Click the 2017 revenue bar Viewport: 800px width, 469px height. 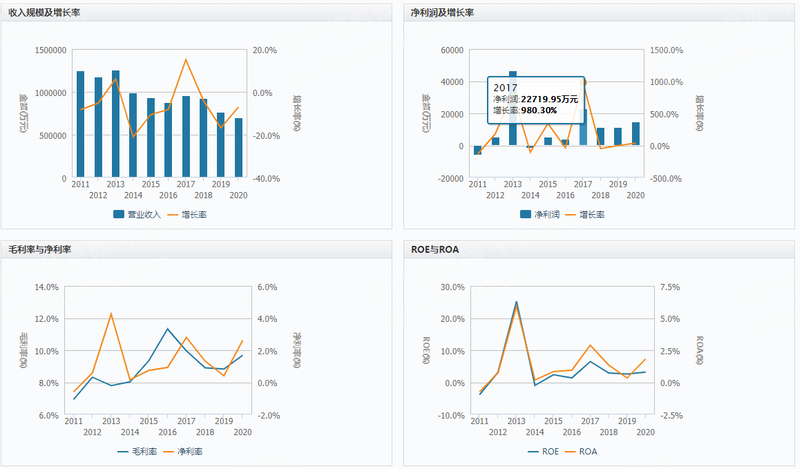[x=186, y=136]
